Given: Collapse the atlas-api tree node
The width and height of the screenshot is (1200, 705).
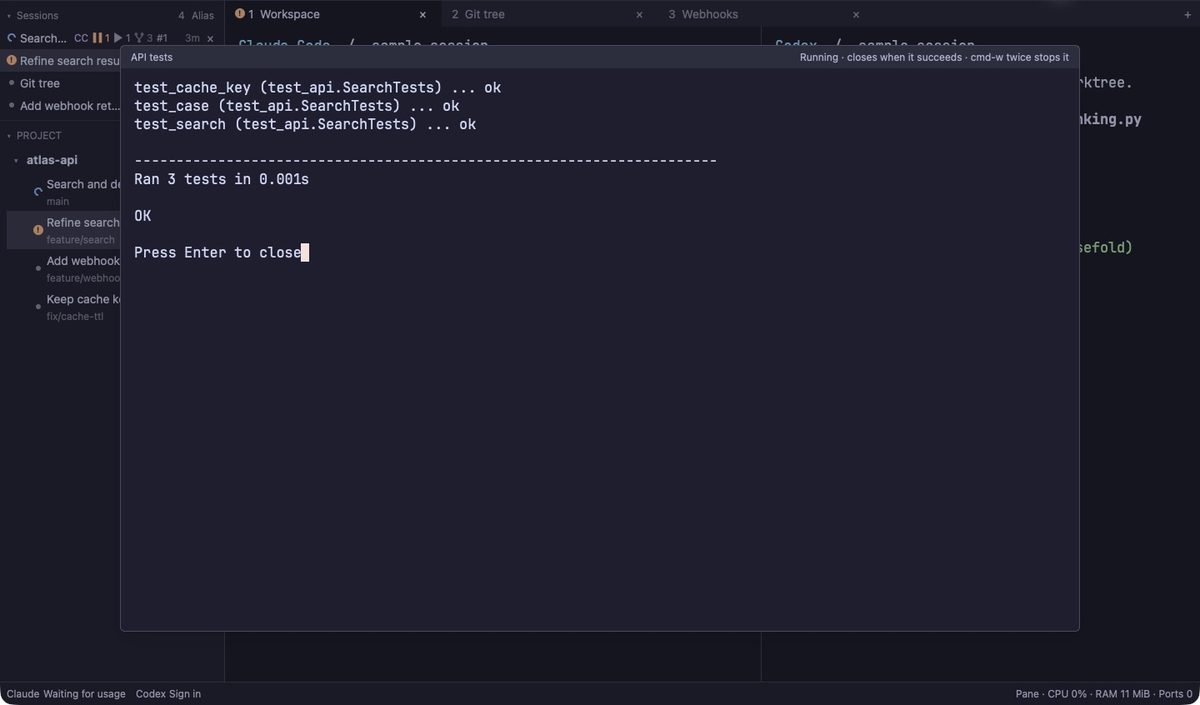Looking at the screenshot, I should click(16, 160).
